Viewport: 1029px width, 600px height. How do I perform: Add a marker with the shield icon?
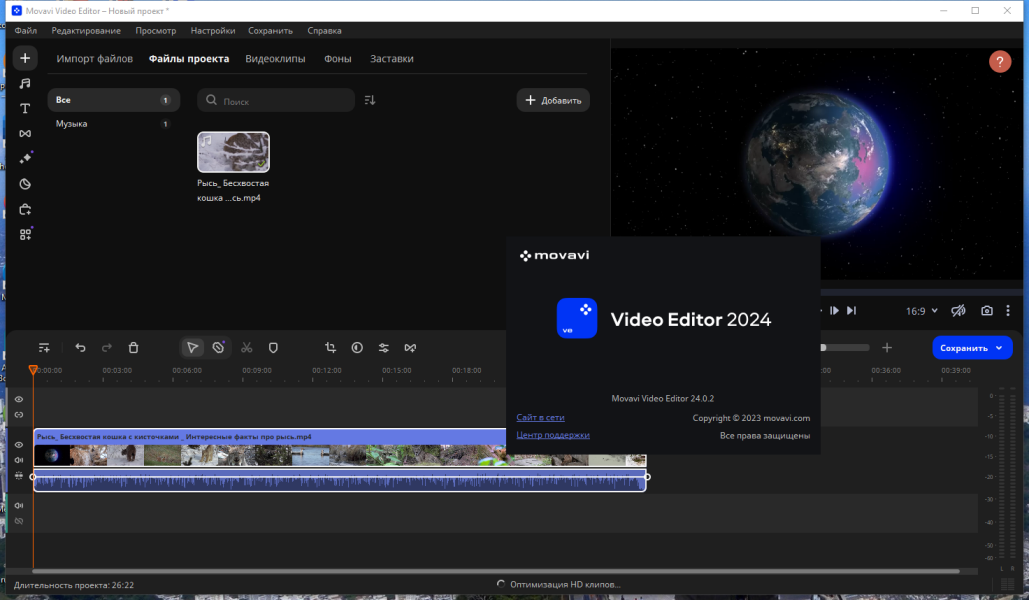[273, 348]
